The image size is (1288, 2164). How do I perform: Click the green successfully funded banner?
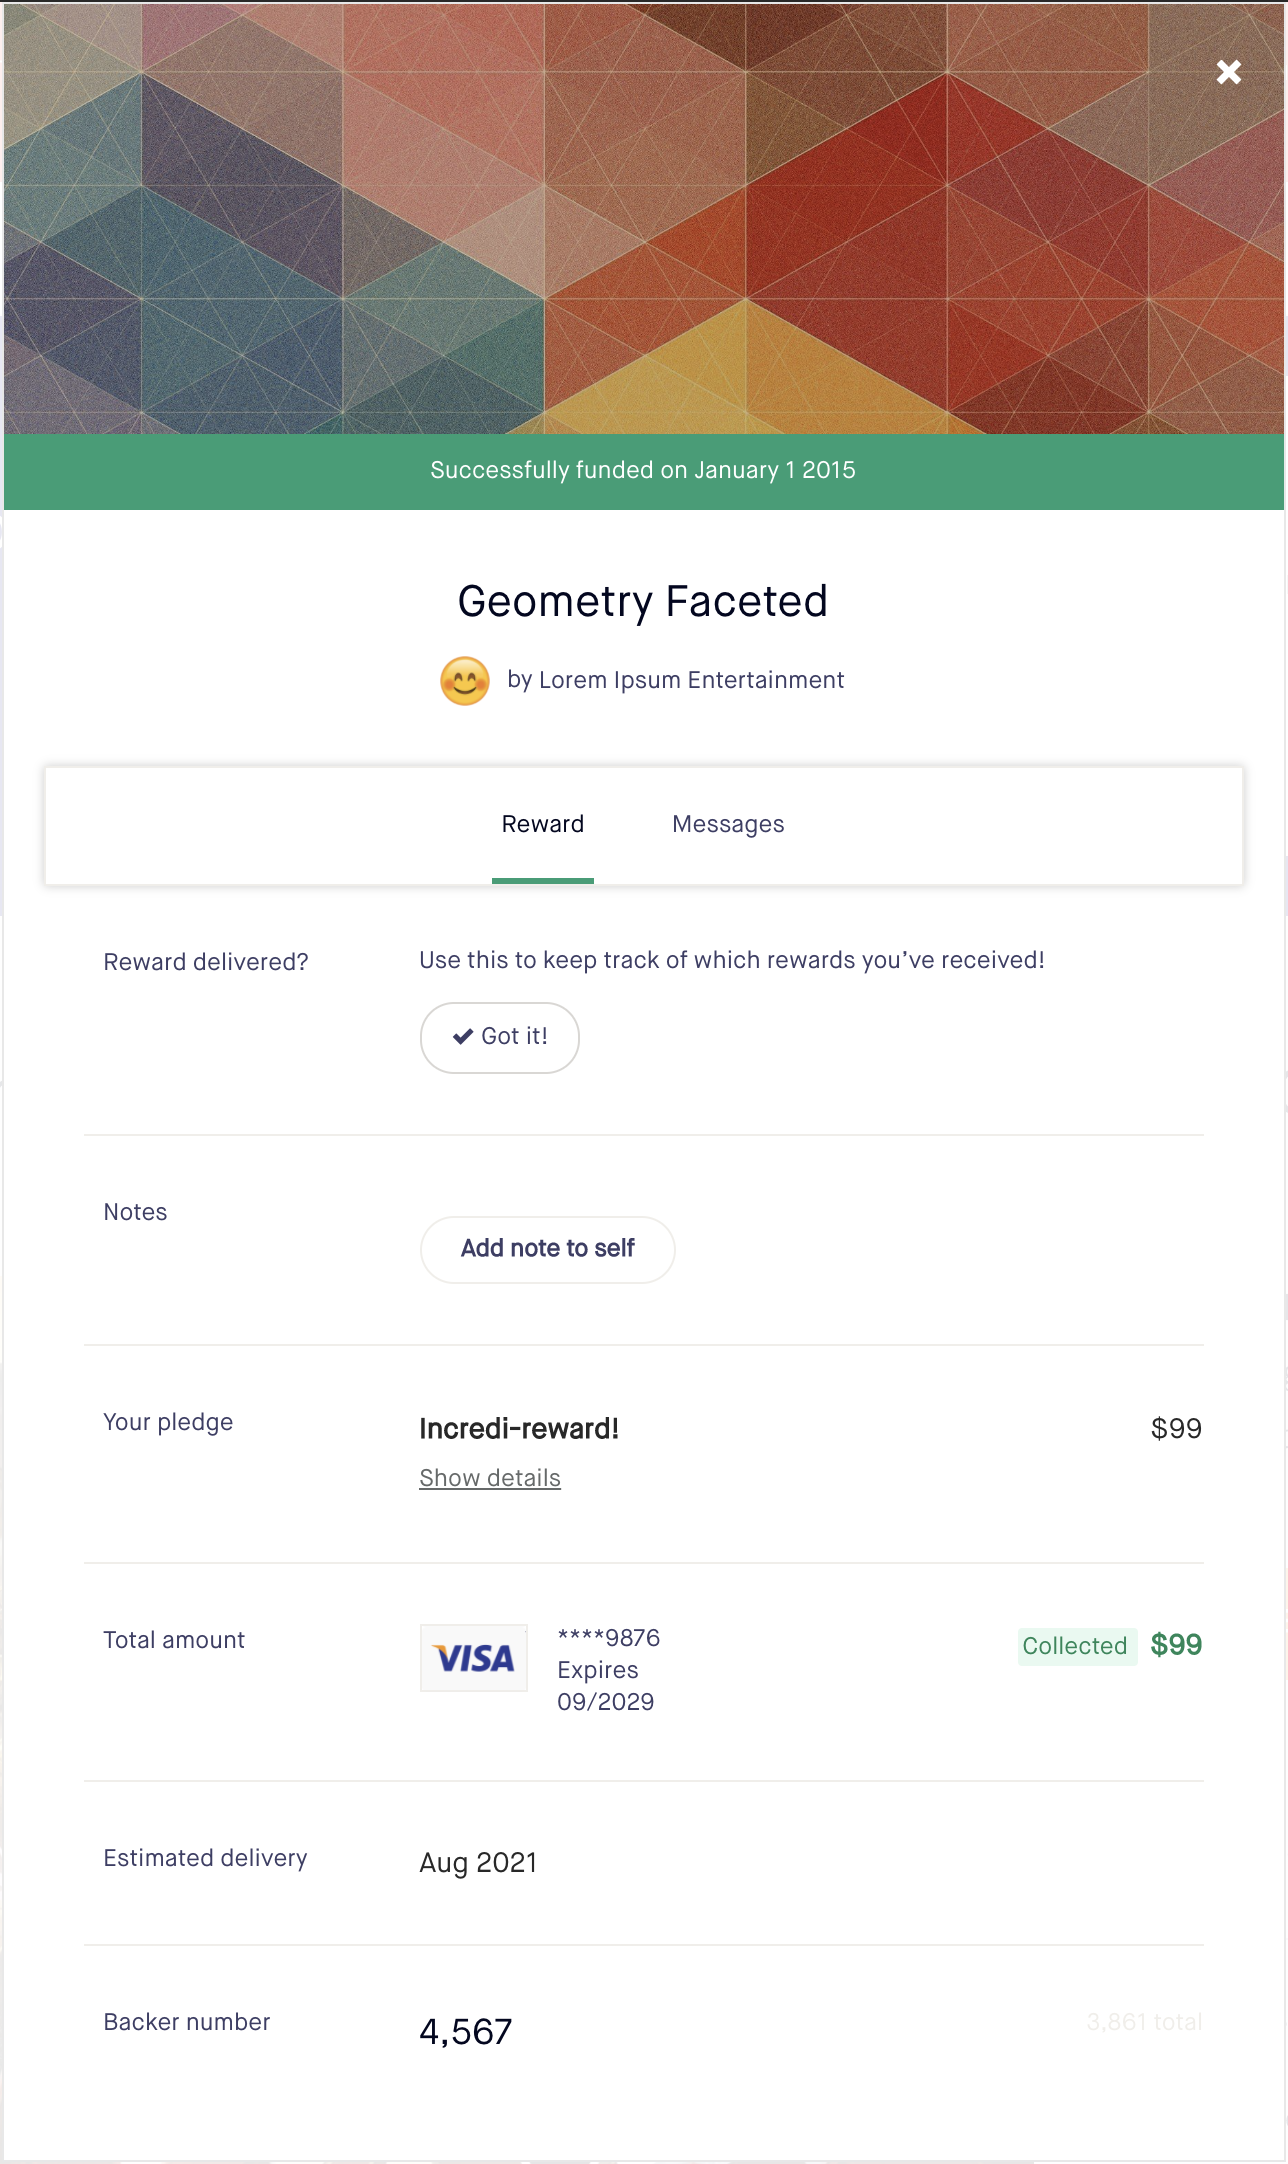pyautogui.click(x=644, y=471)
